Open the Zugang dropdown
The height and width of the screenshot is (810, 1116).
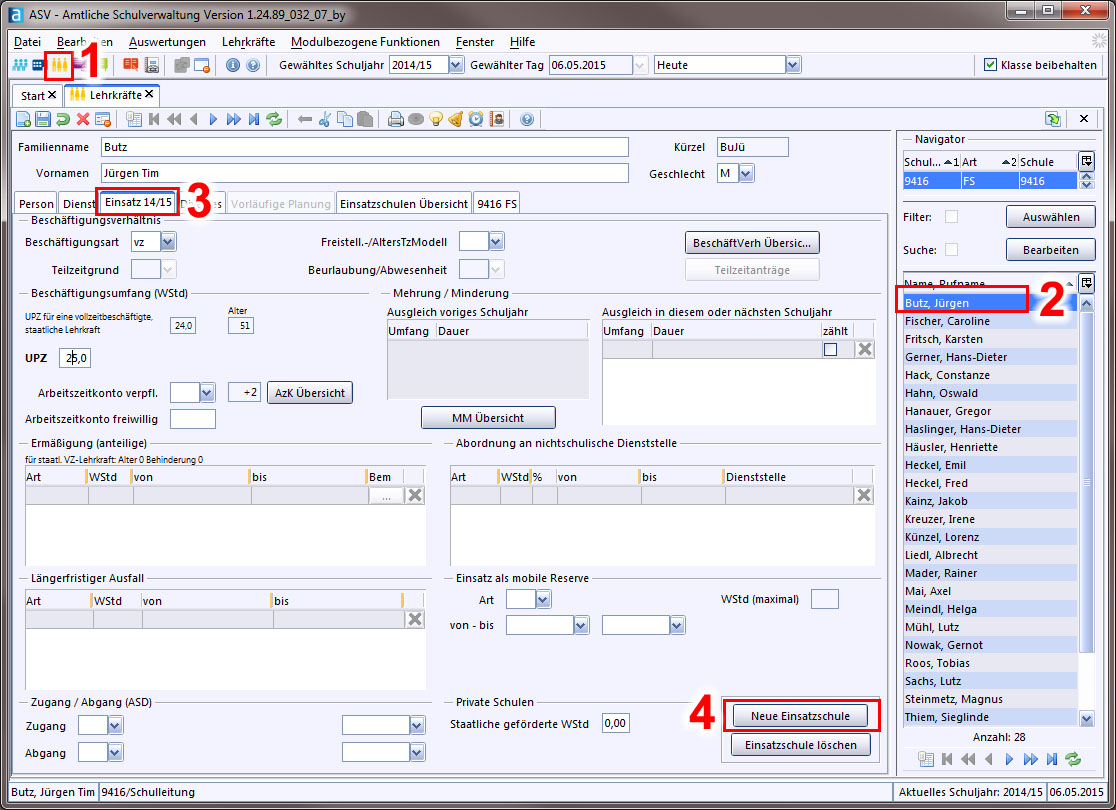point(115,725)
